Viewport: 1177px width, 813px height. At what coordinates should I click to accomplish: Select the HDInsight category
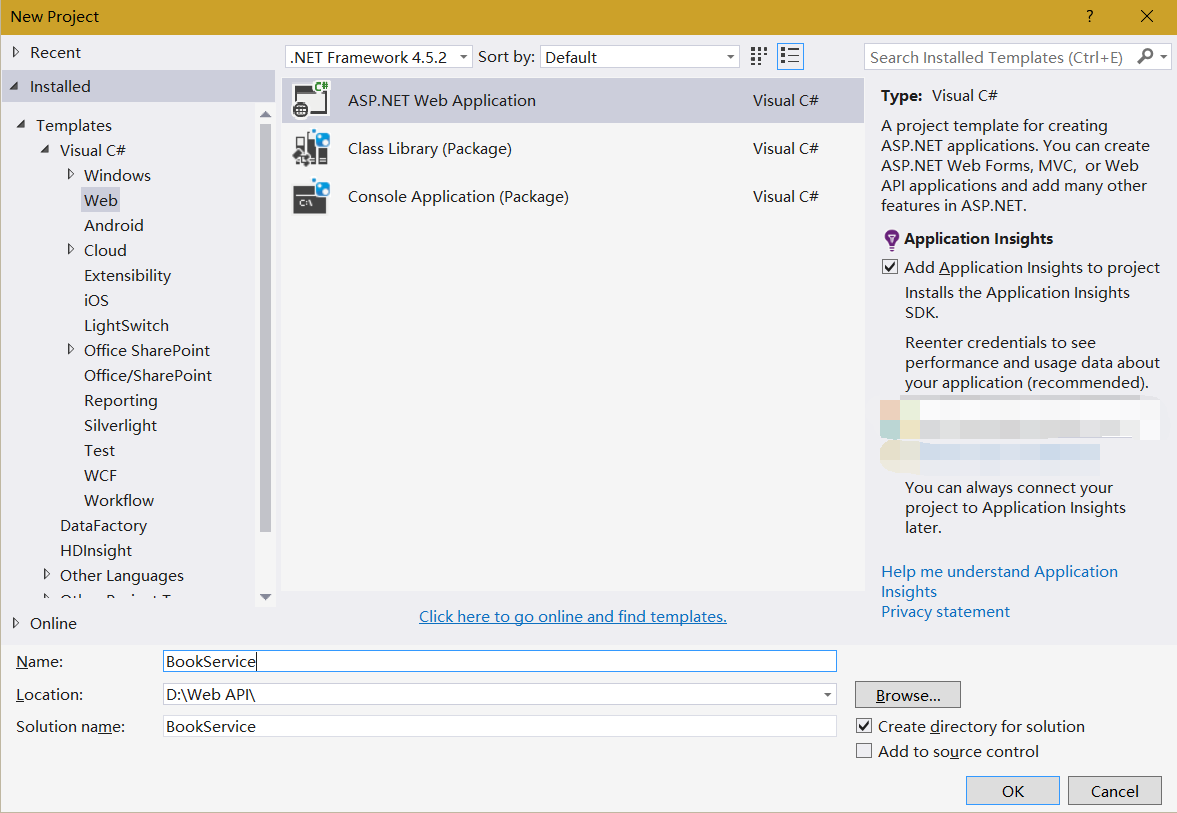coord(95,551)
